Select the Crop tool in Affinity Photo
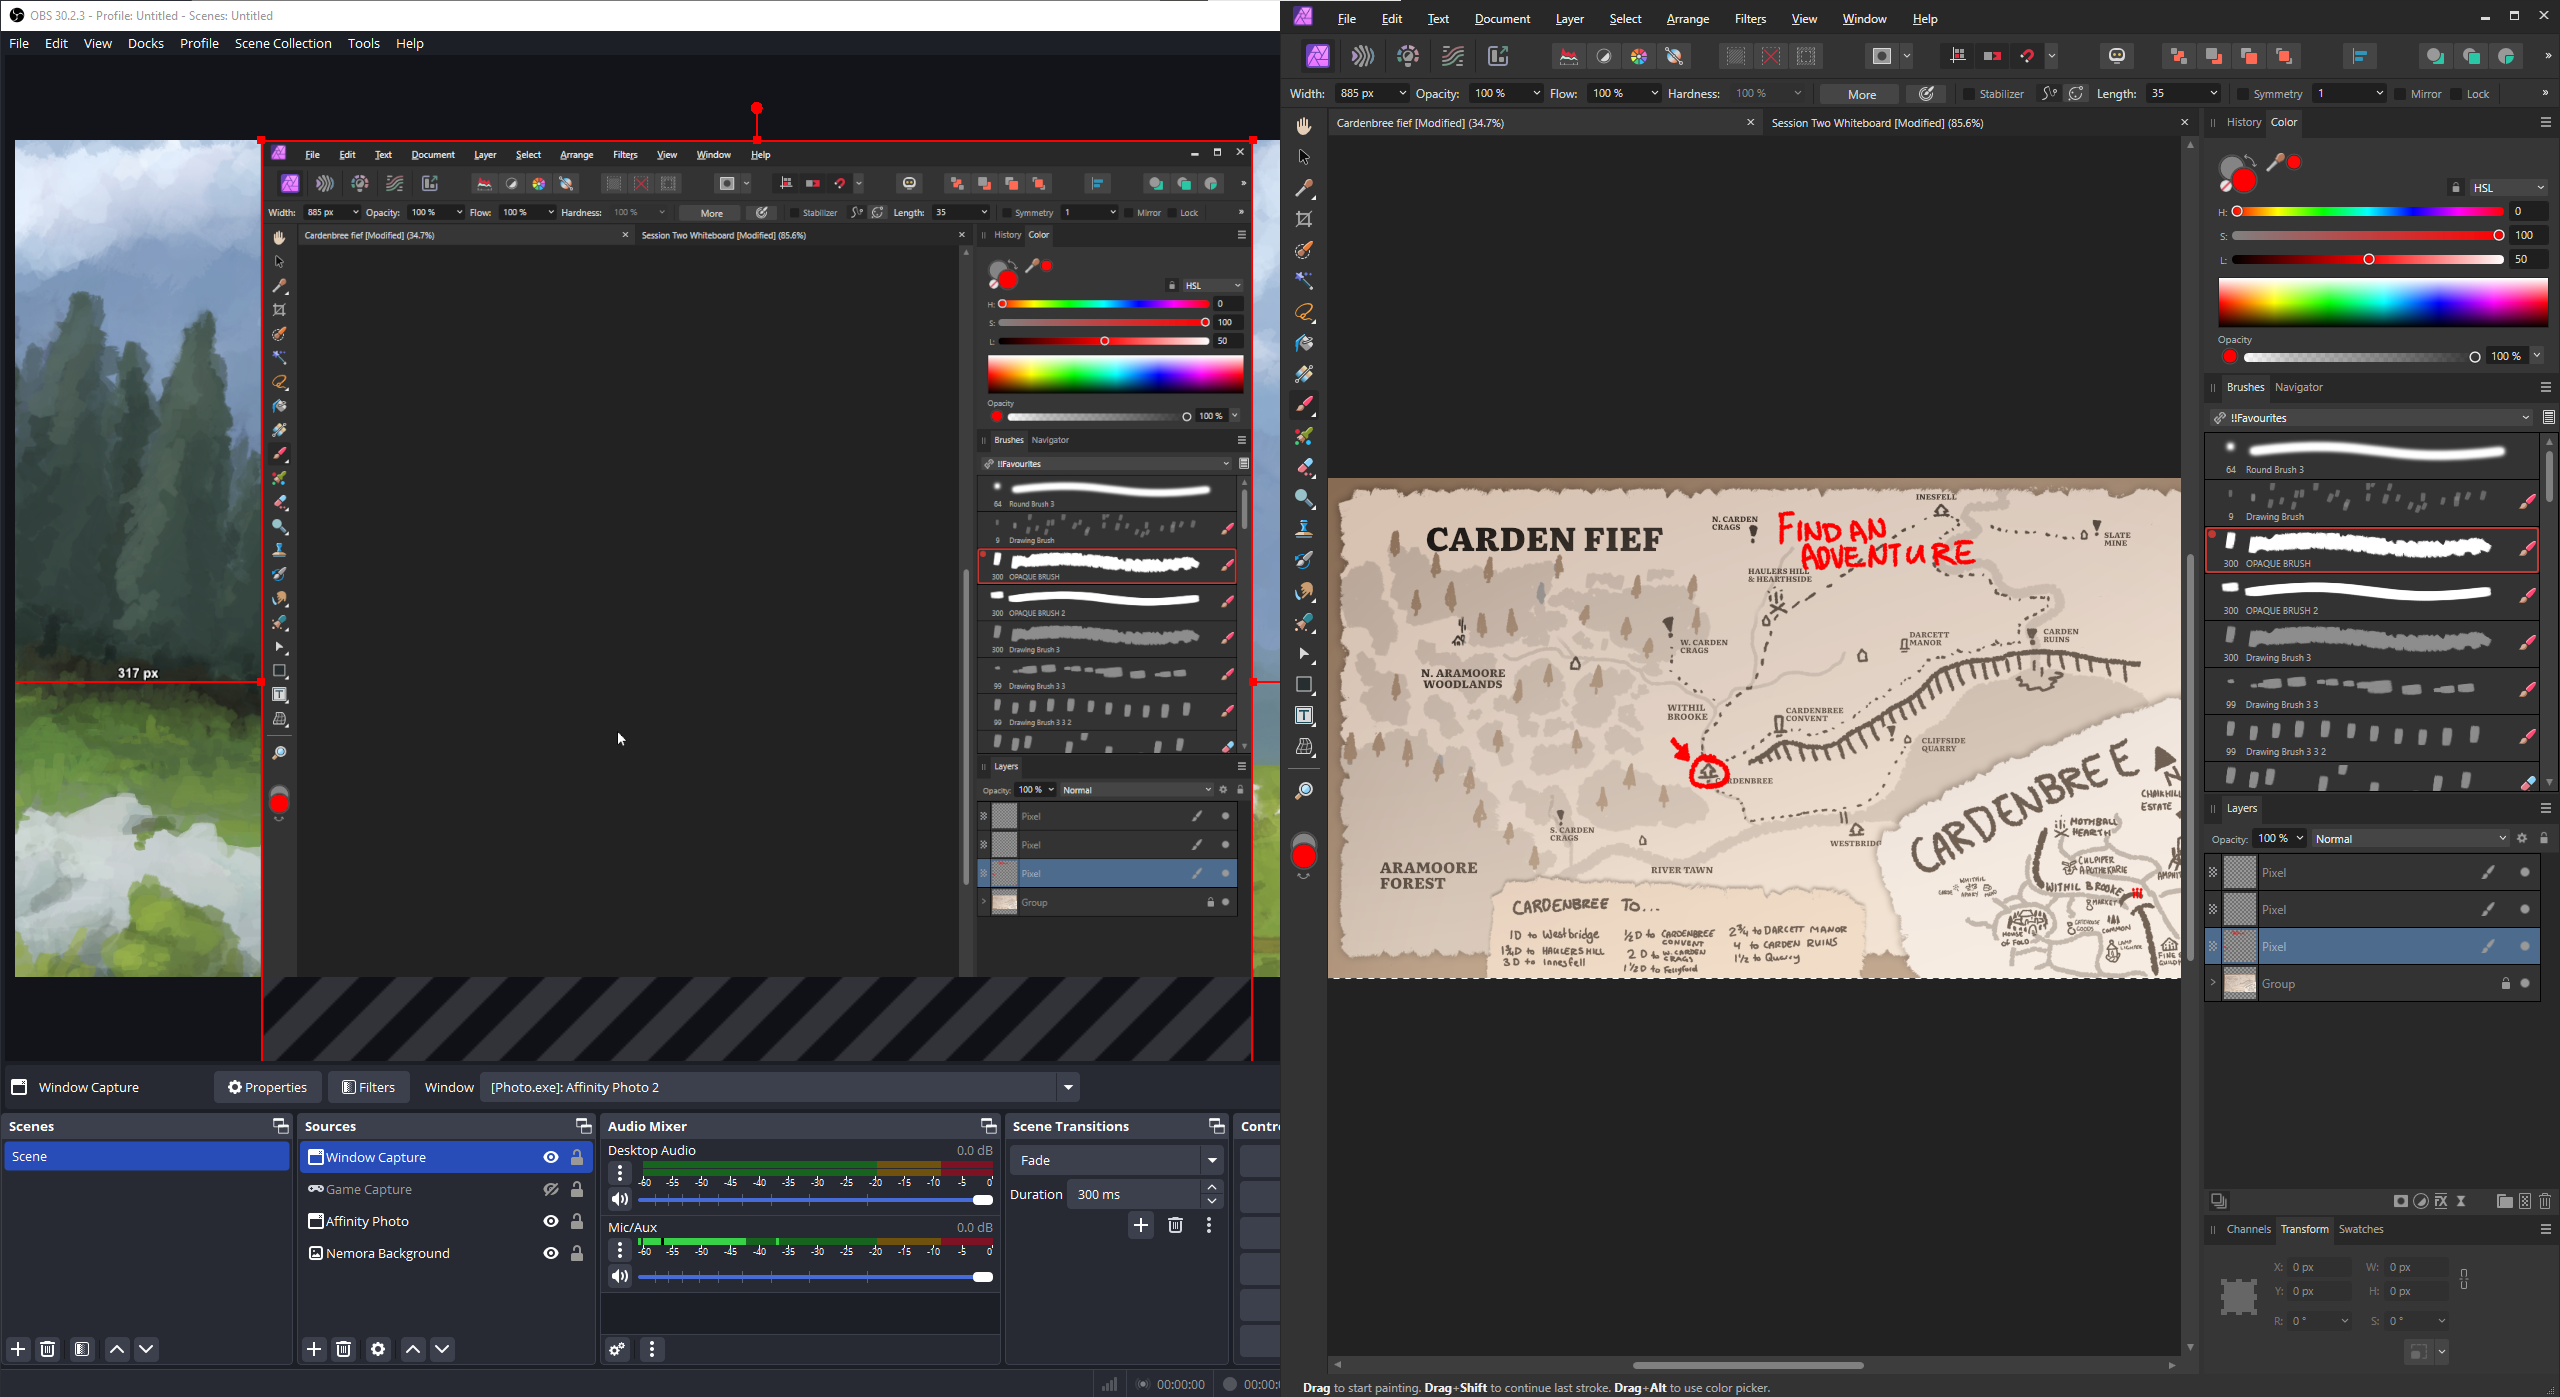 tap(1304, 219)
